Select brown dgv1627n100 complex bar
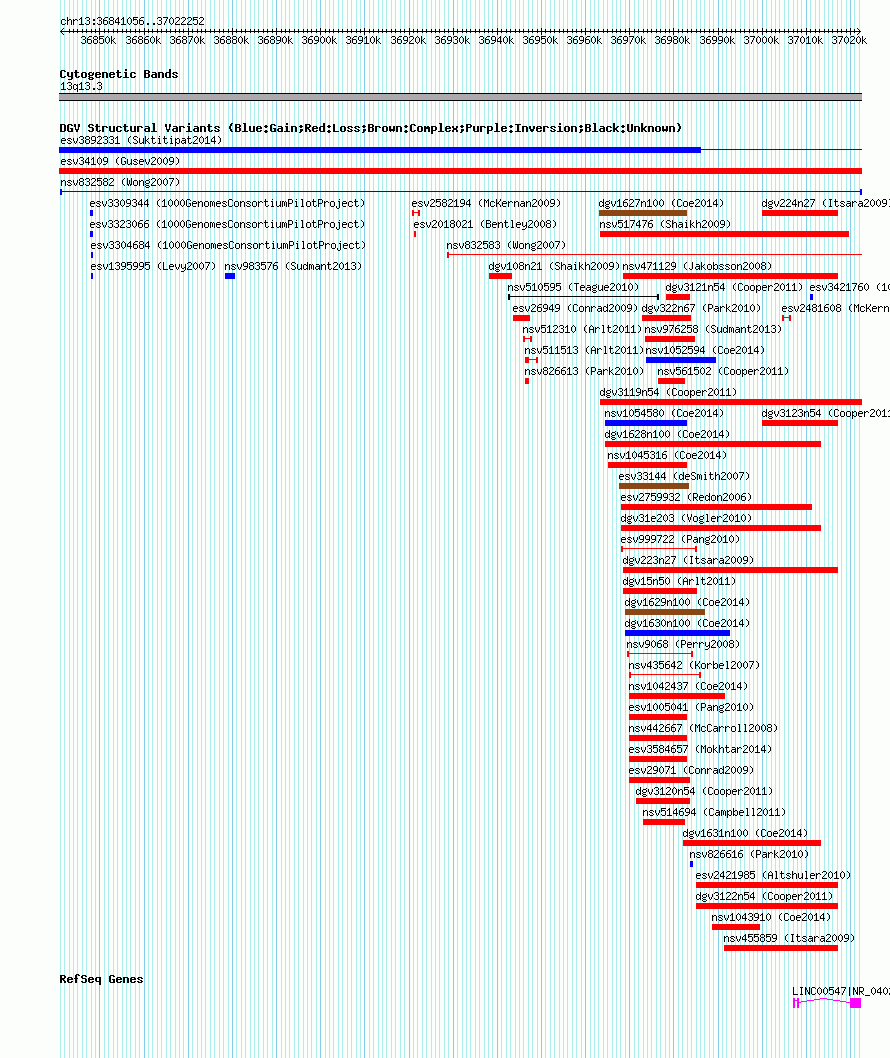The height and width of the screenshot is (1058, 890). (642, 213)
